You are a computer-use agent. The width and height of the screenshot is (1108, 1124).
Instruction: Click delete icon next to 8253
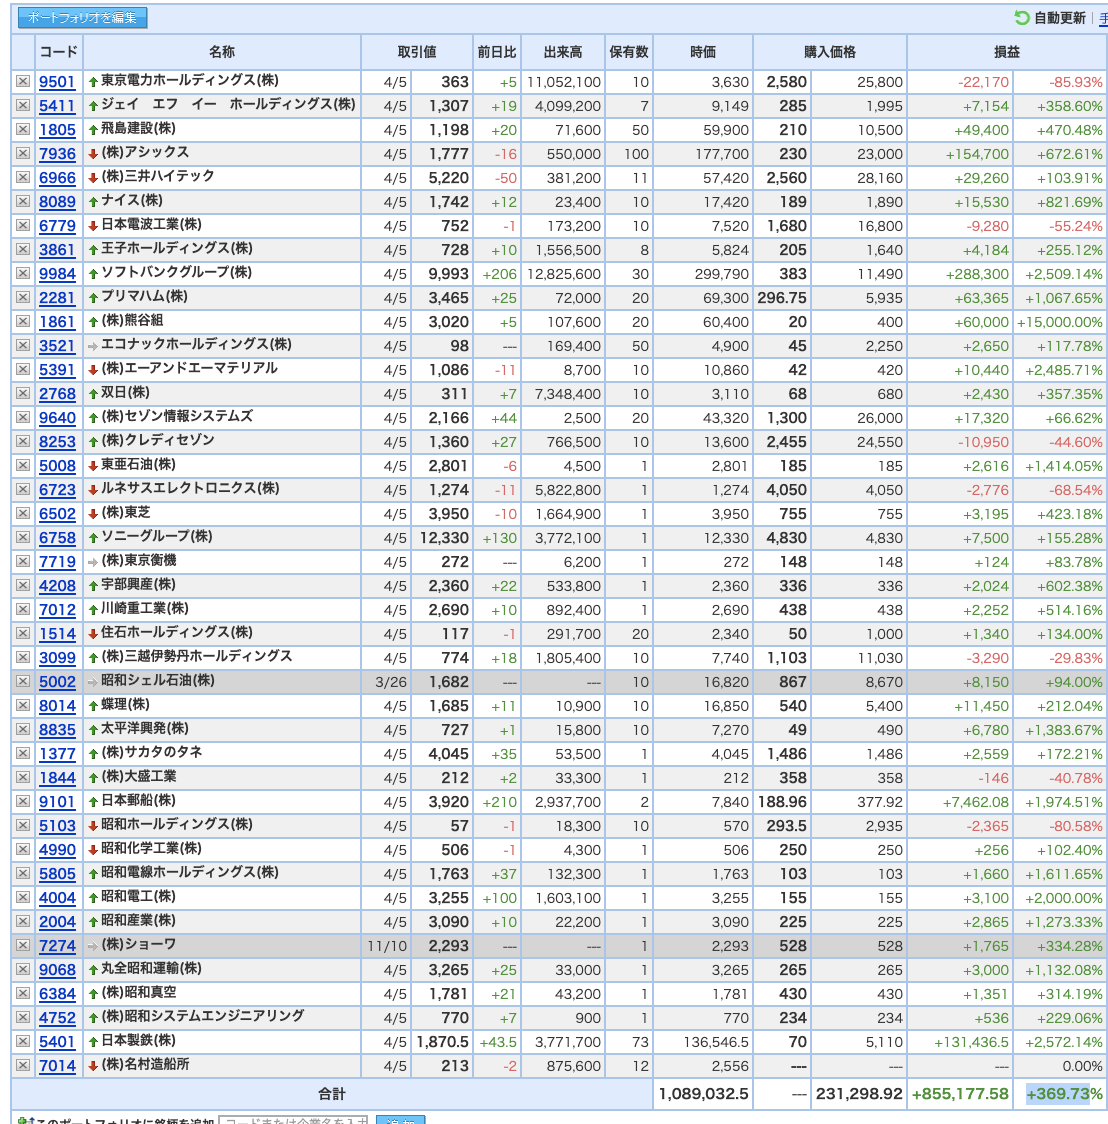click(23, 442)
